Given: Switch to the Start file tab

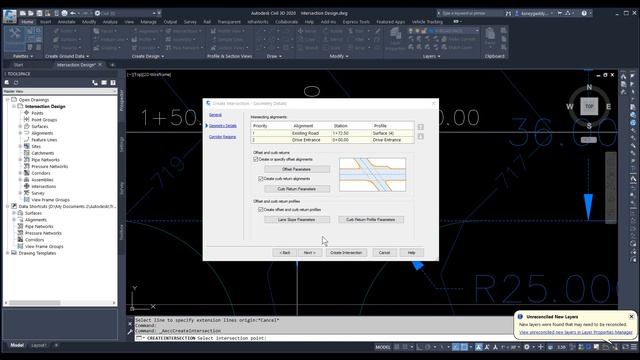Looking at the screenshot, I should (x=18, y=65).
